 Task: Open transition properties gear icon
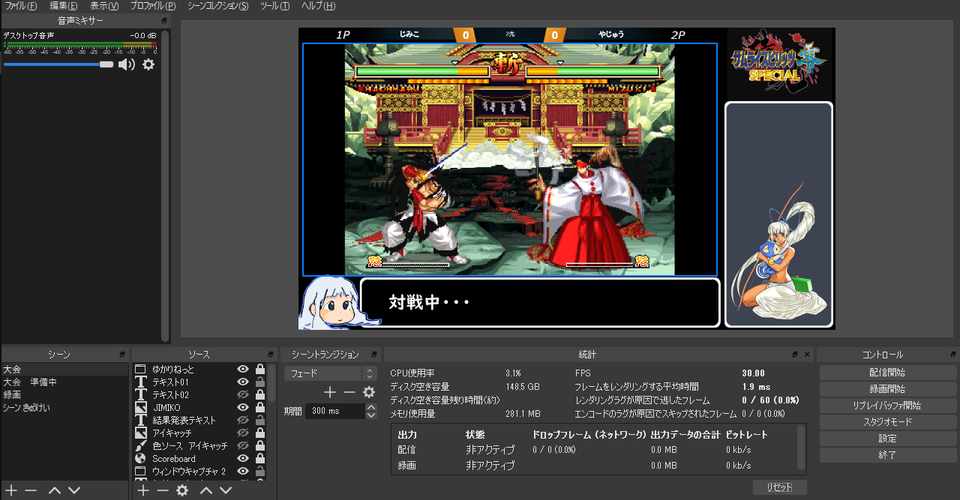pyautogui.click(x=369, y=392)
